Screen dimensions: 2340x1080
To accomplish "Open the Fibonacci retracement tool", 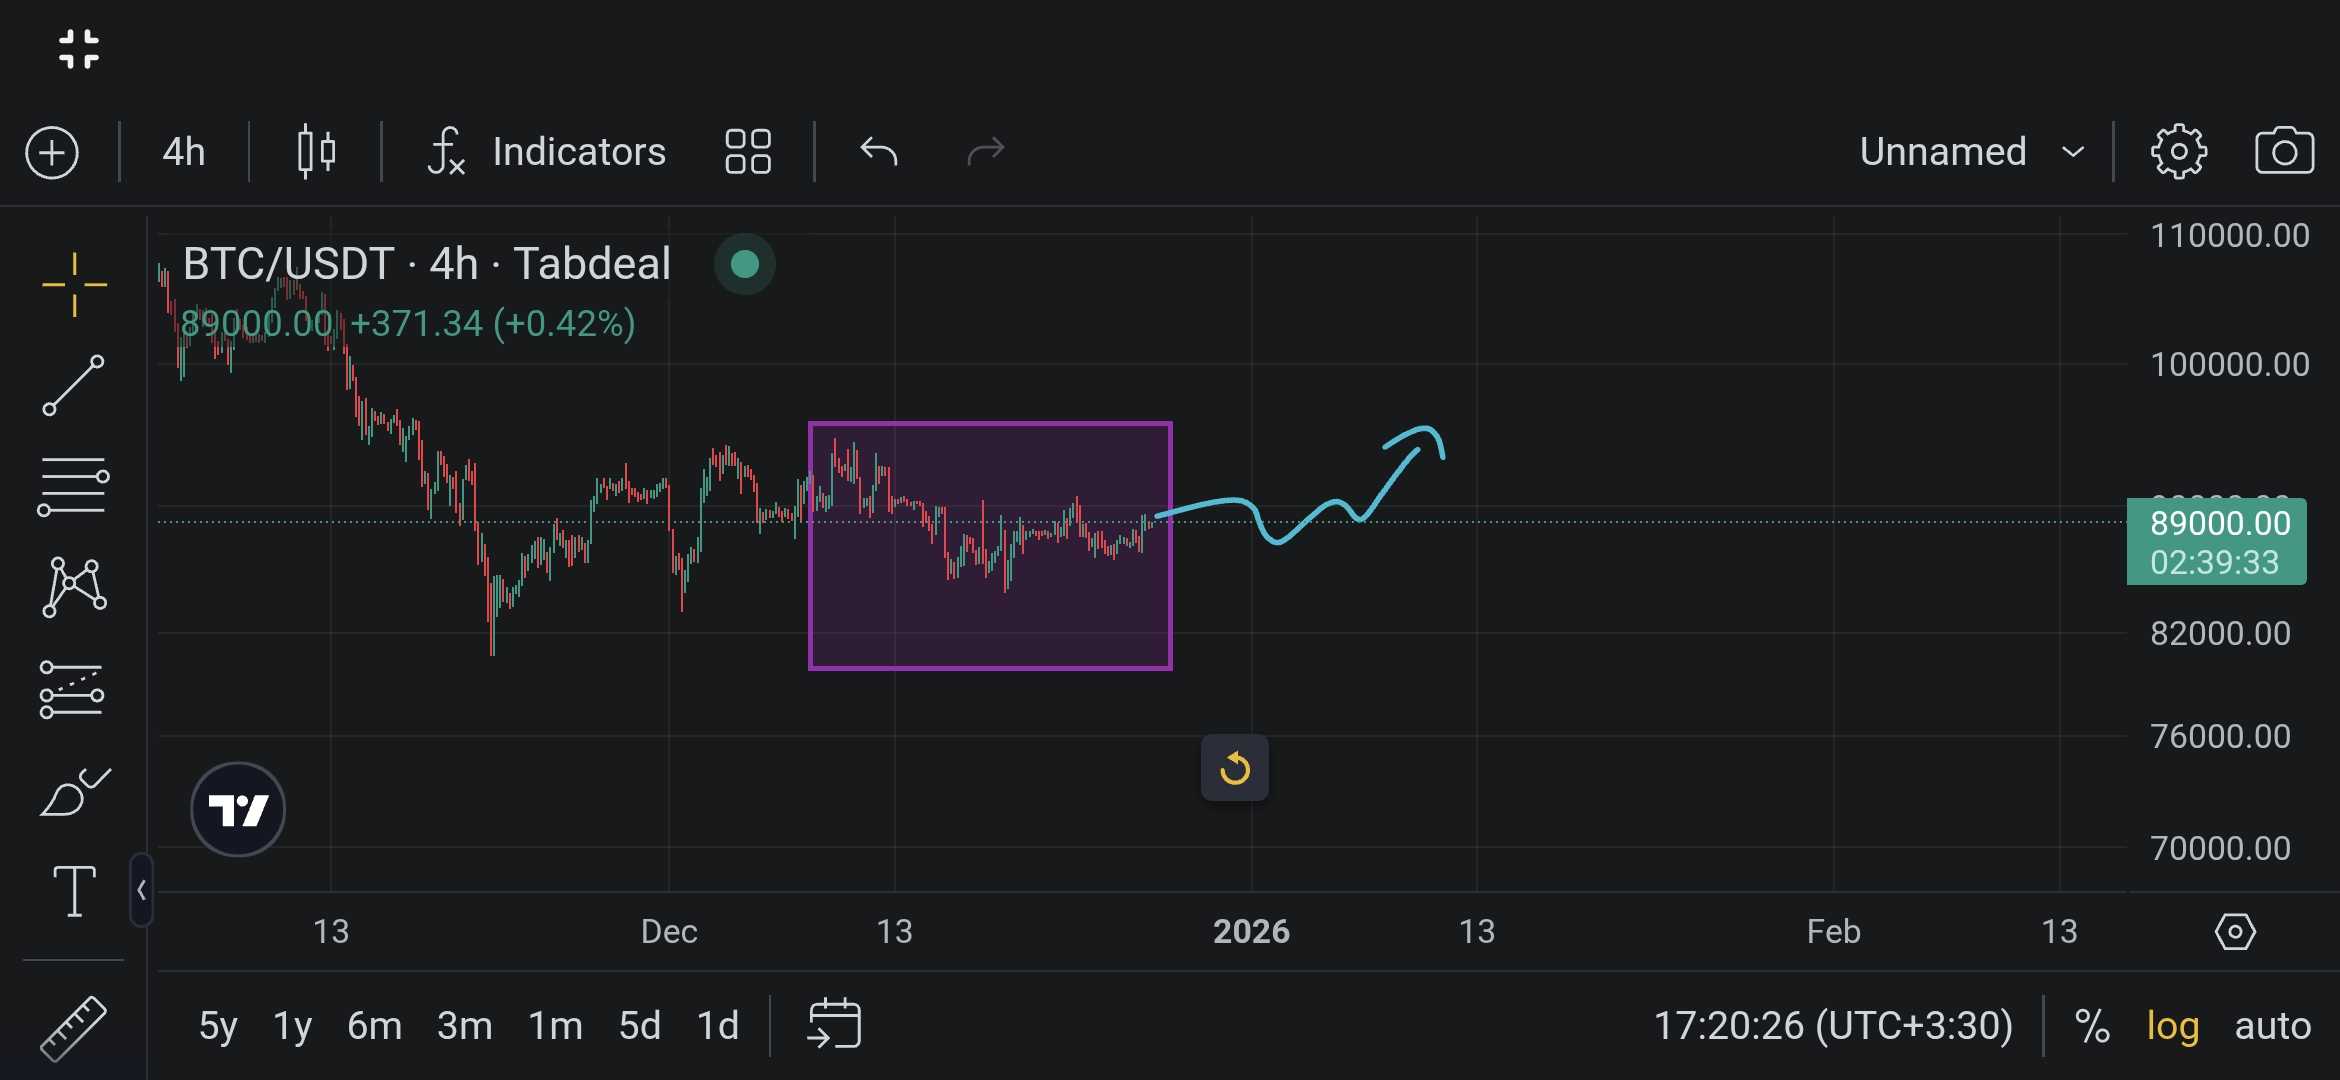I will tap(73, 486).
